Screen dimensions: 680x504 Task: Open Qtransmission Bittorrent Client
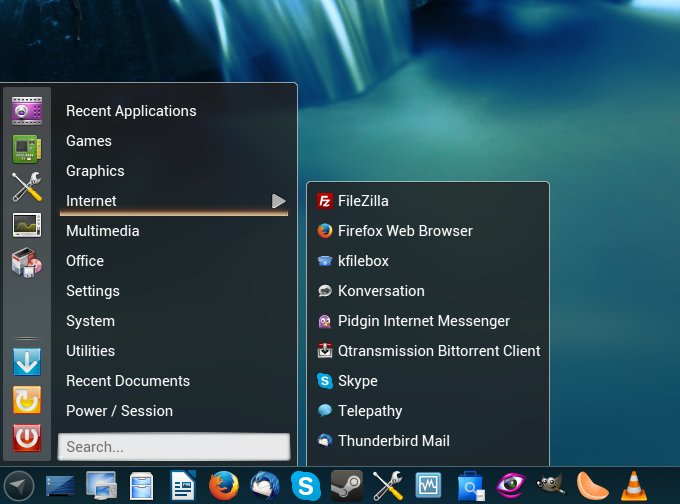(x=428, y=351)
